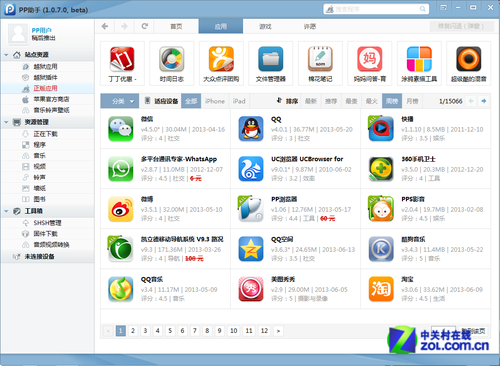Image resolution: width=500 pixels, height=366 pixels.
Task: Open featured app 涂鸦素描工具
Action: click(x=419, y=63)
